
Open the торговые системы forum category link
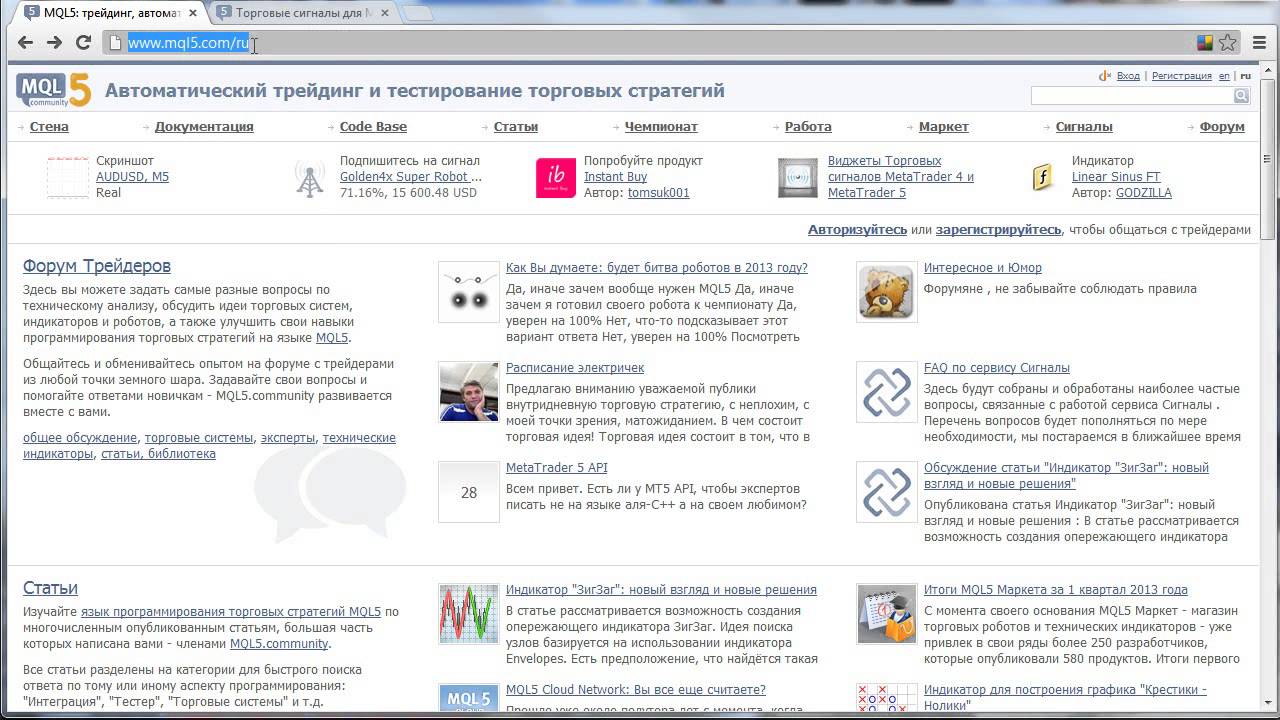point(199,438)
